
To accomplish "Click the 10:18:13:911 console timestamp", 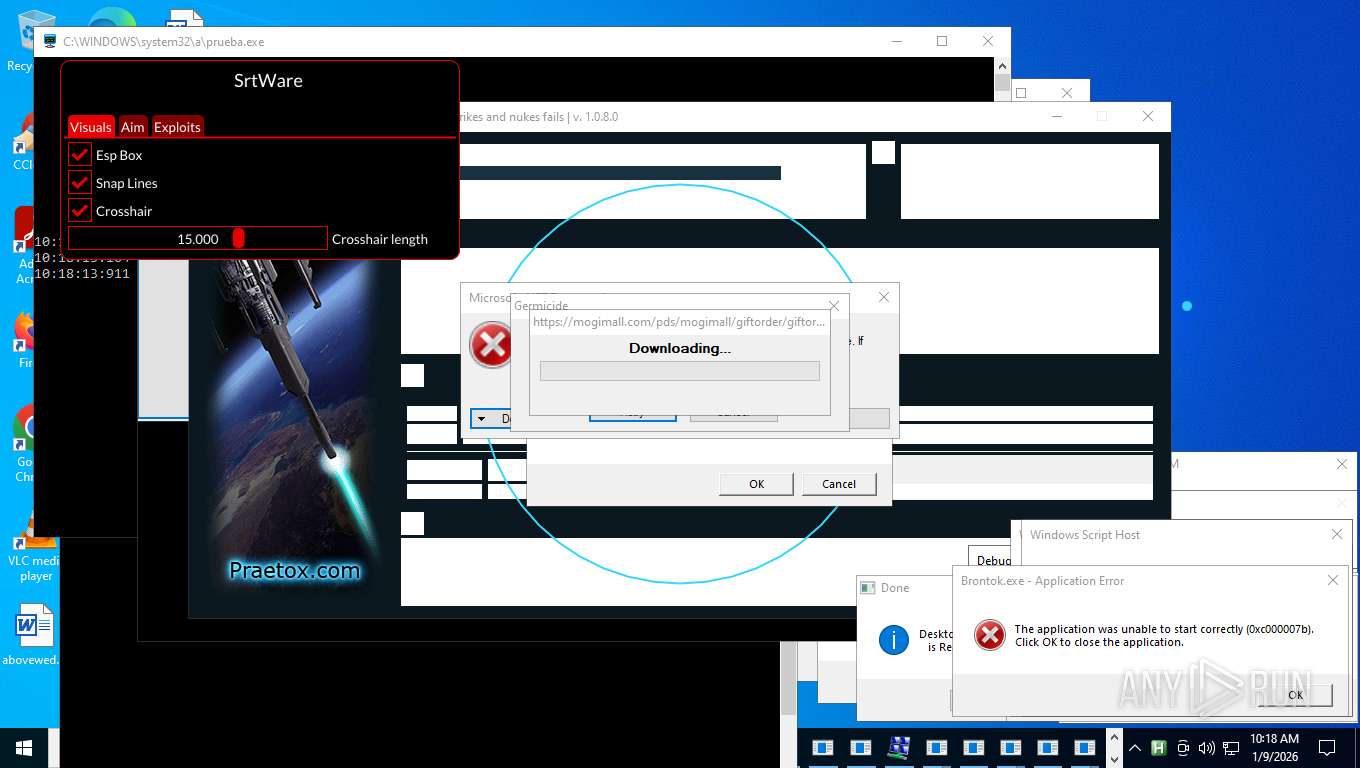I will point(82,273).
